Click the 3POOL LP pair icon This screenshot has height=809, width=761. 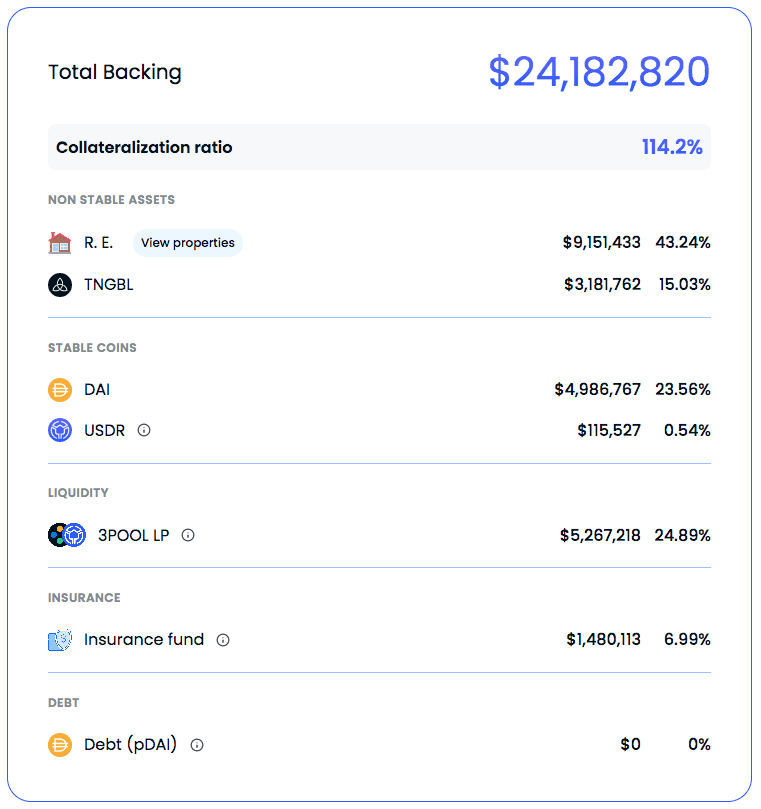pyautogui.click(x=66, y=535)
